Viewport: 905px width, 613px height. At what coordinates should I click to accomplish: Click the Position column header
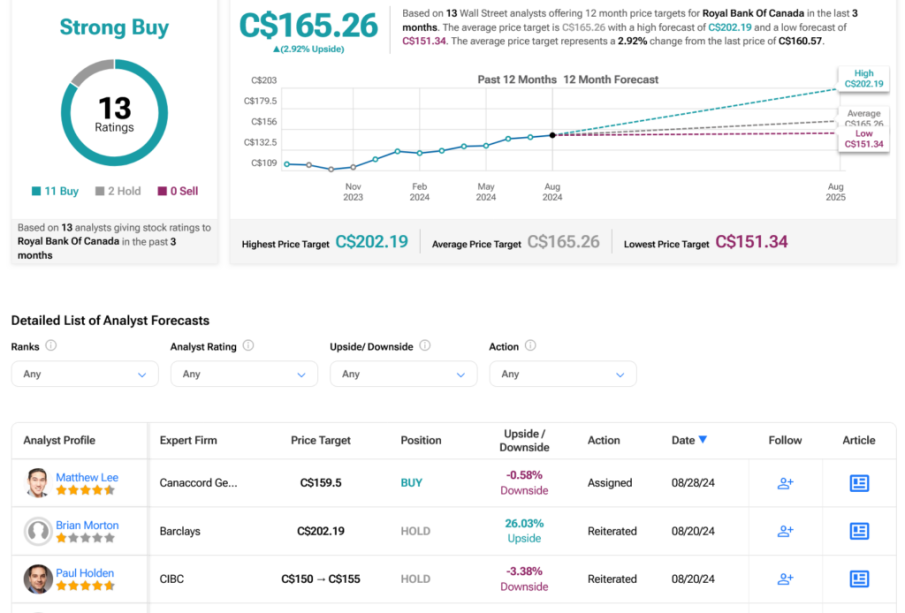pyautogui.click(x=421, y=440)
